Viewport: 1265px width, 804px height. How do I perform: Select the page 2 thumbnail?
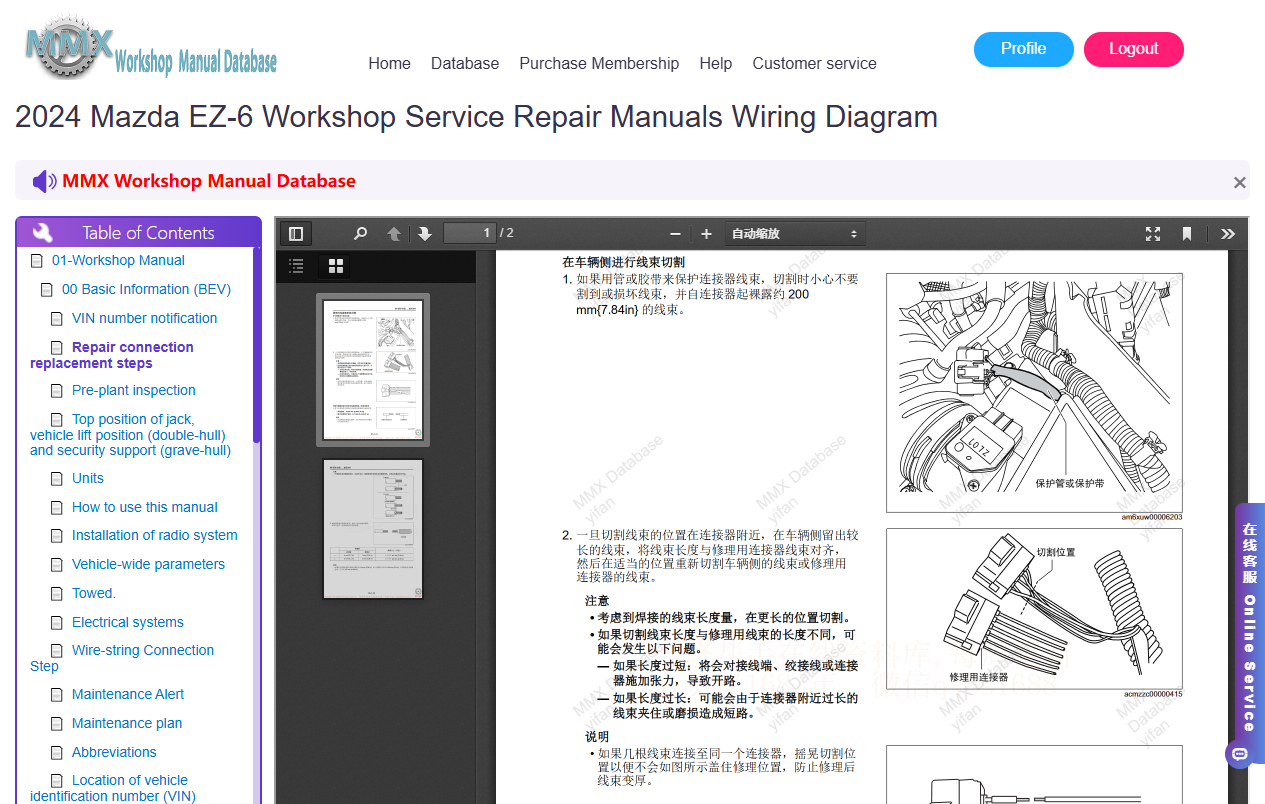(374, 529)
